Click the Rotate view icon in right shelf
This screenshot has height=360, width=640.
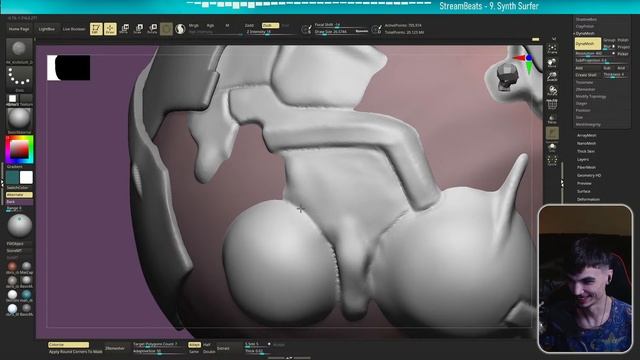552,90
